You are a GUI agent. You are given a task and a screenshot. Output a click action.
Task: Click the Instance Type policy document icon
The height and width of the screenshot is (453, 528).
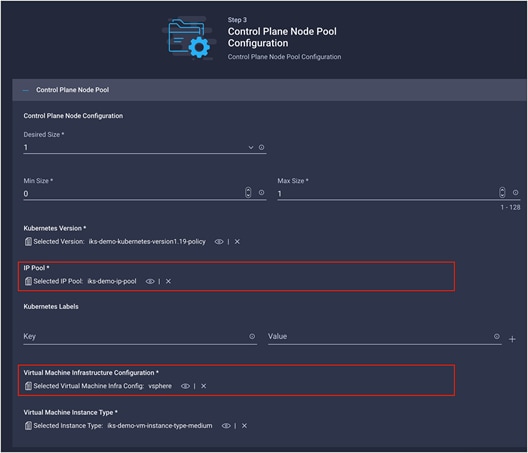point(28,426)
